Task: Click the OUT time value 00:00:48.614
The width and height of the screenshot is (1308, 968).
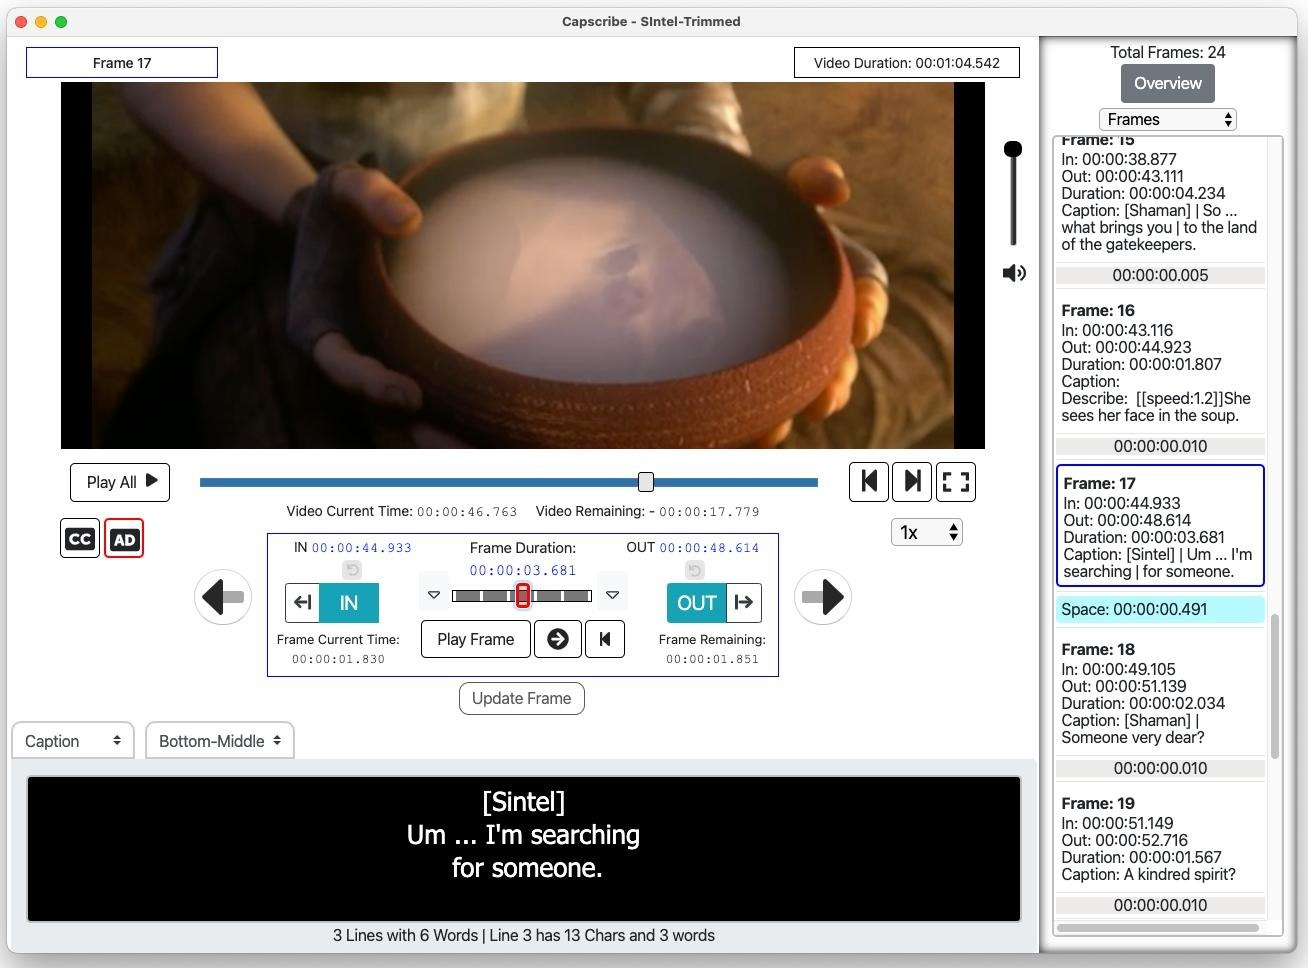Action: point(709,548)
